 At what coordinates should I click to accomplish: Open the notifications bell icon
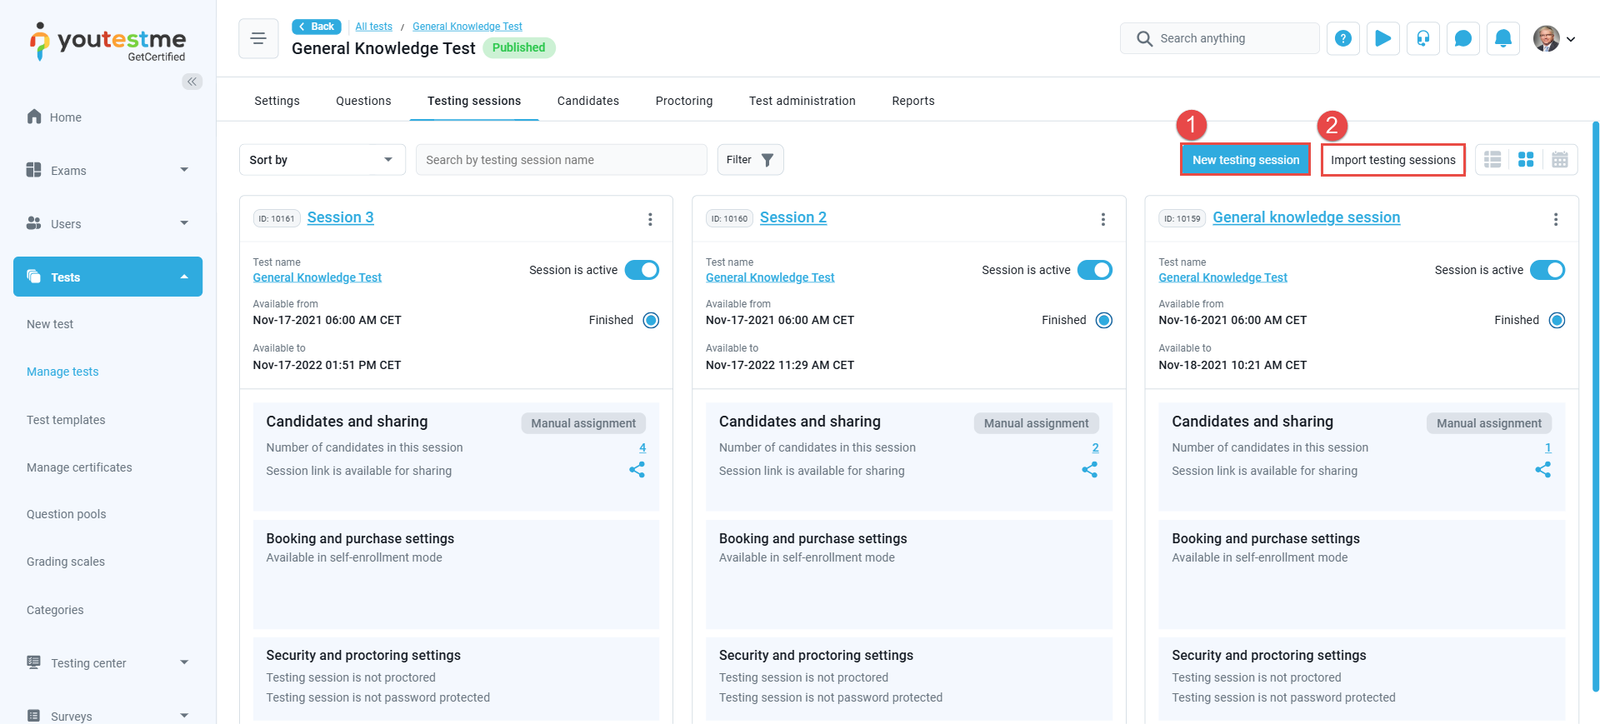pos(1503,38)
